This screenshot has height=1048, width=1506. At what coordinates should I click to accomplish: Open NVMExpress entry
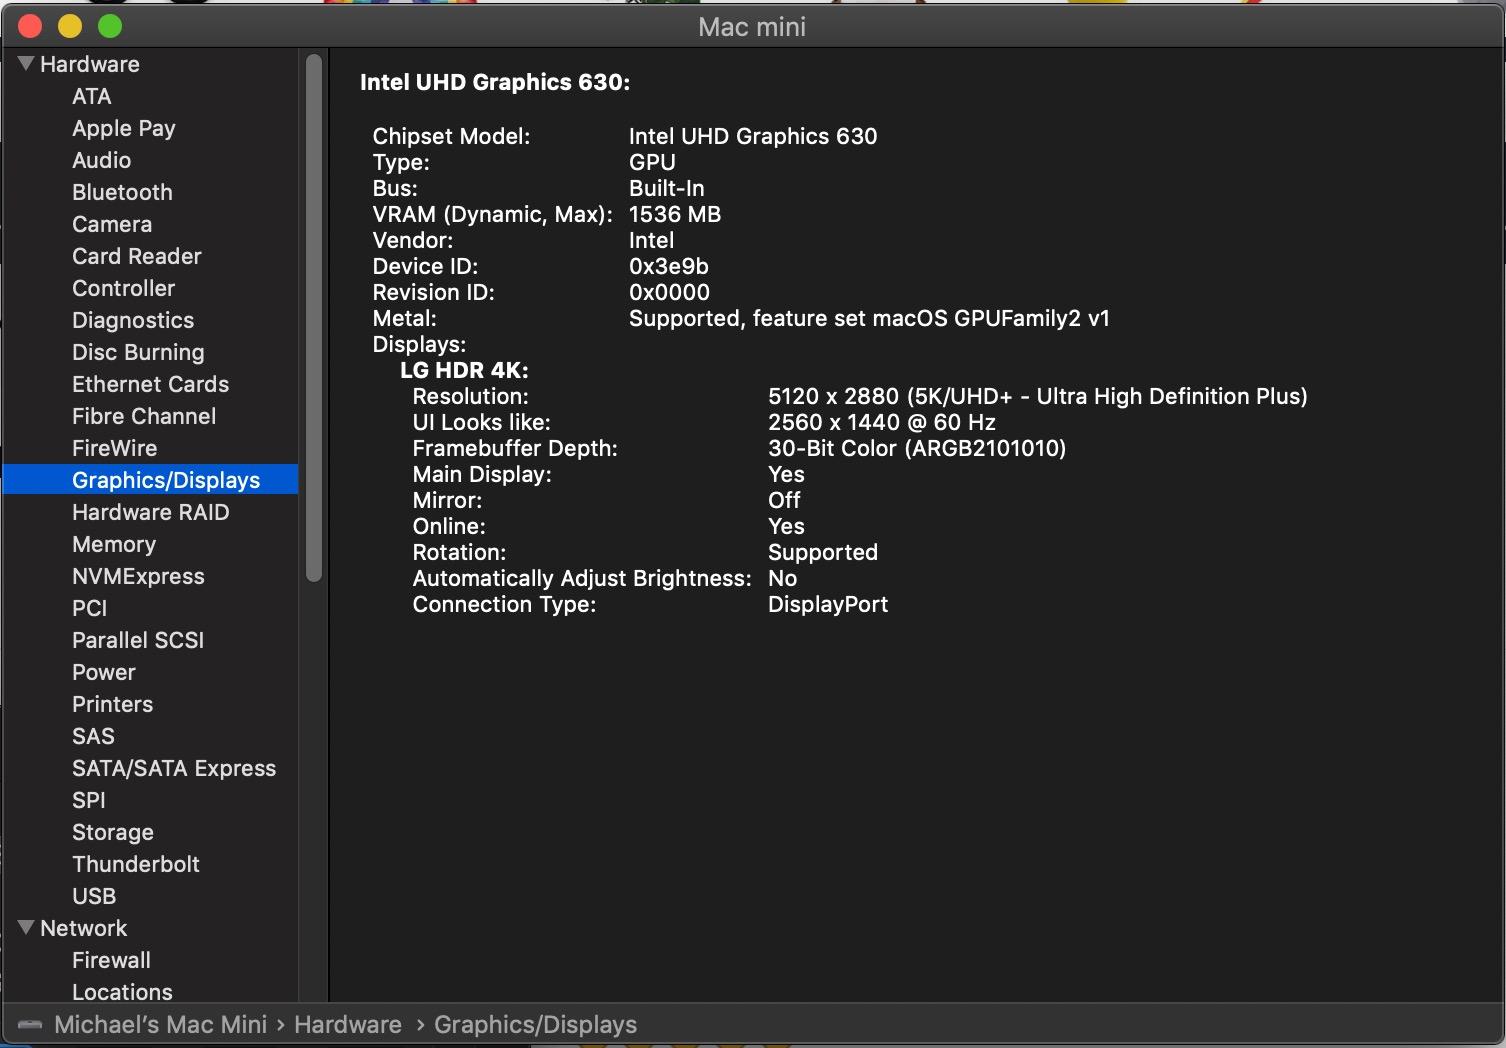click(x=138, y=576)
